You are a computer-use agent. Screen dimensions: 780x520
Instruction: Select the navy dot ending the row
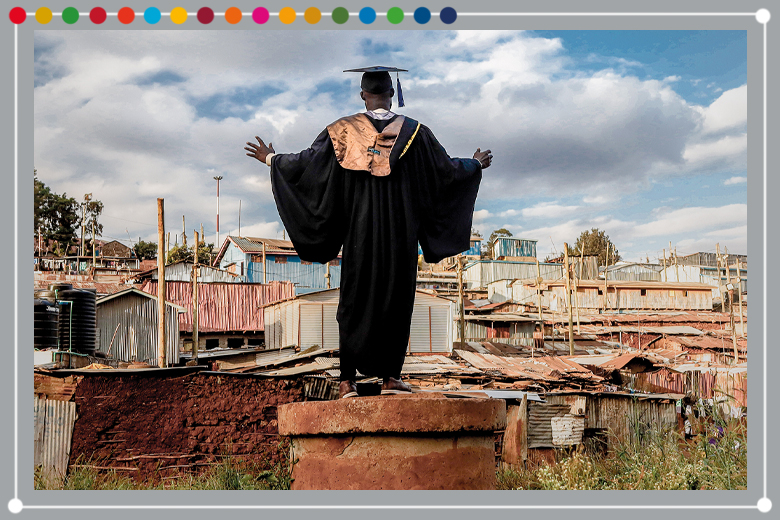point(448,15)
